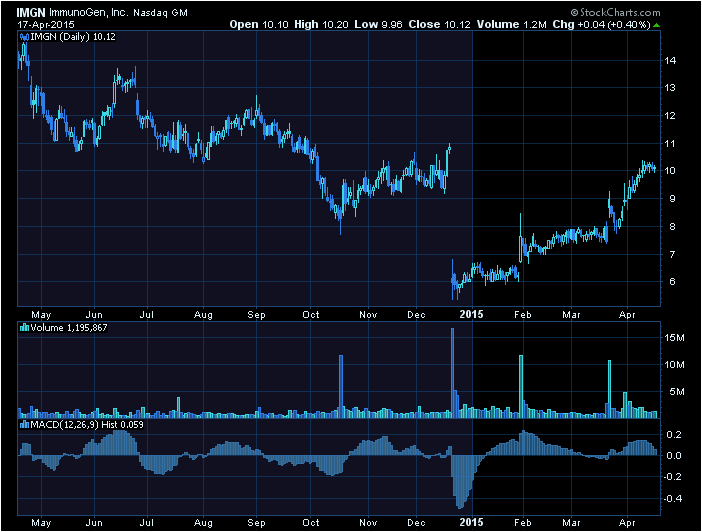The width and height of the screenshot is (702, 532).
Task: Click price axis label 14
Action: 670,60
